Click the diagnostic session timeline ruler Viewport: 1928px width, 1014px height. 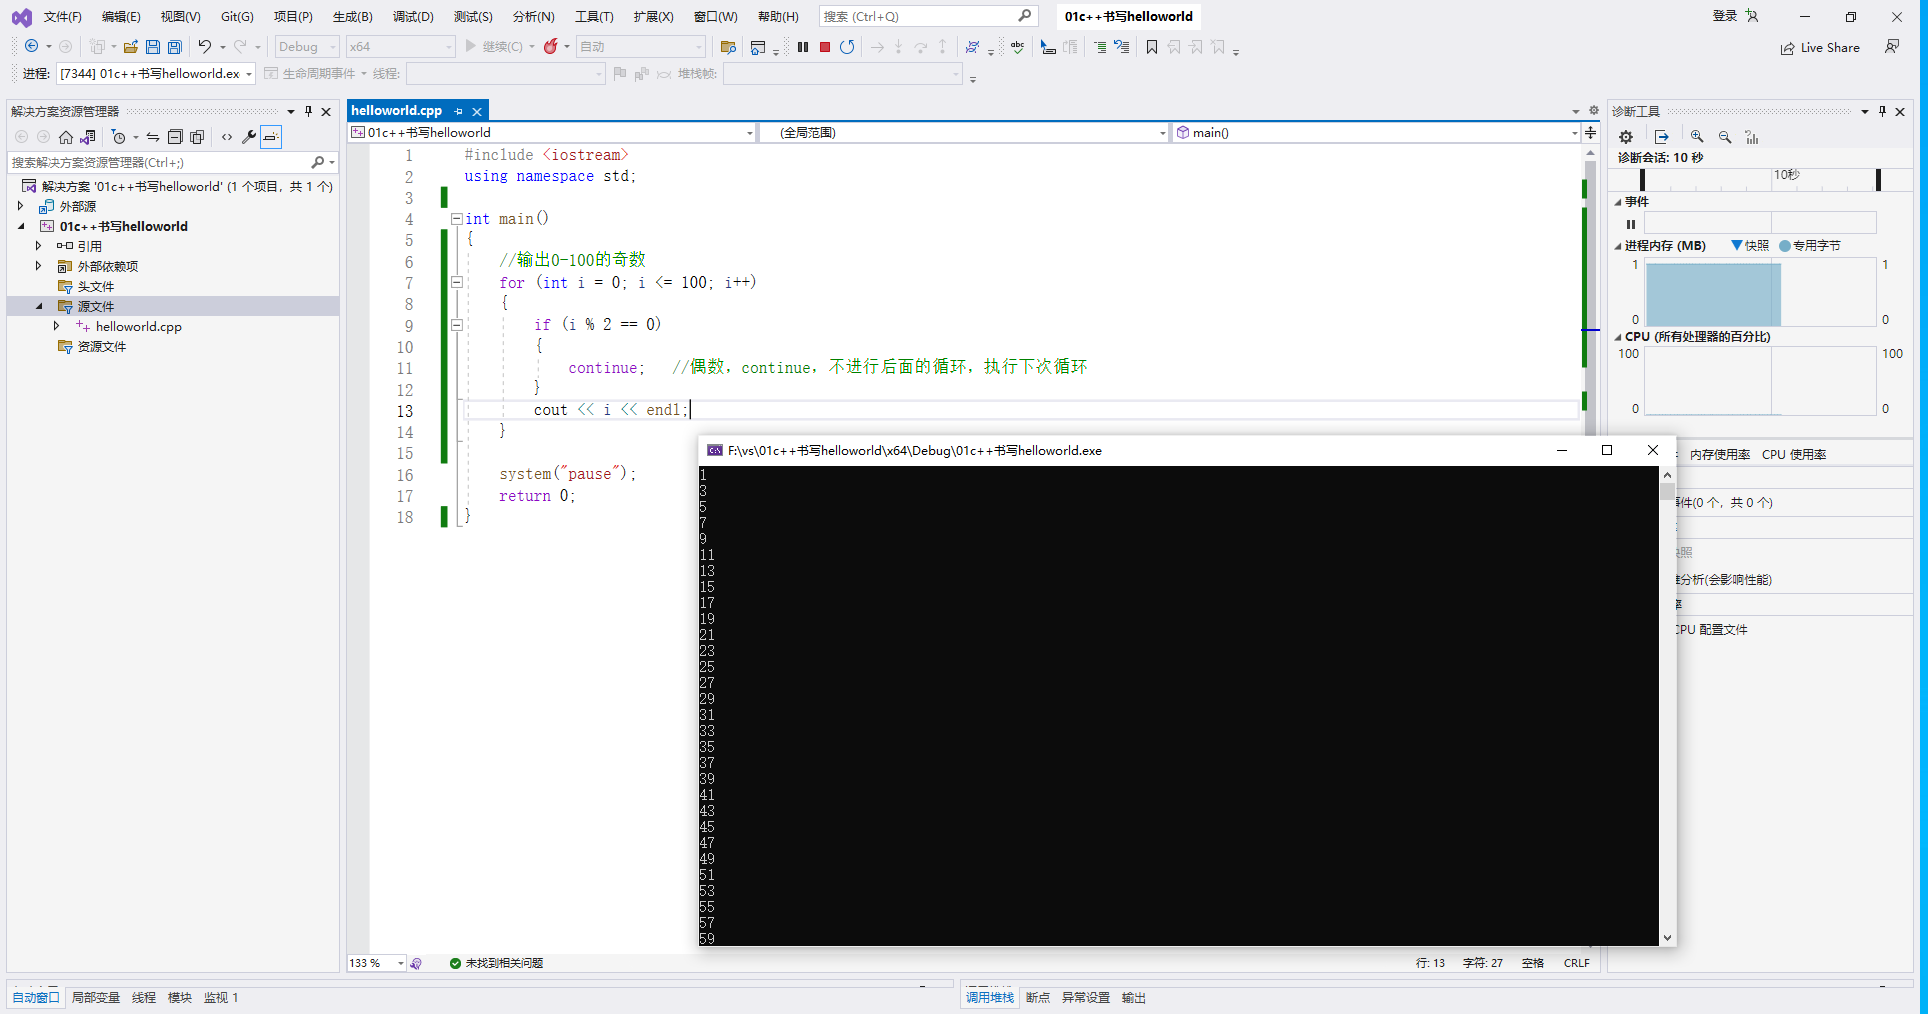1760,179
